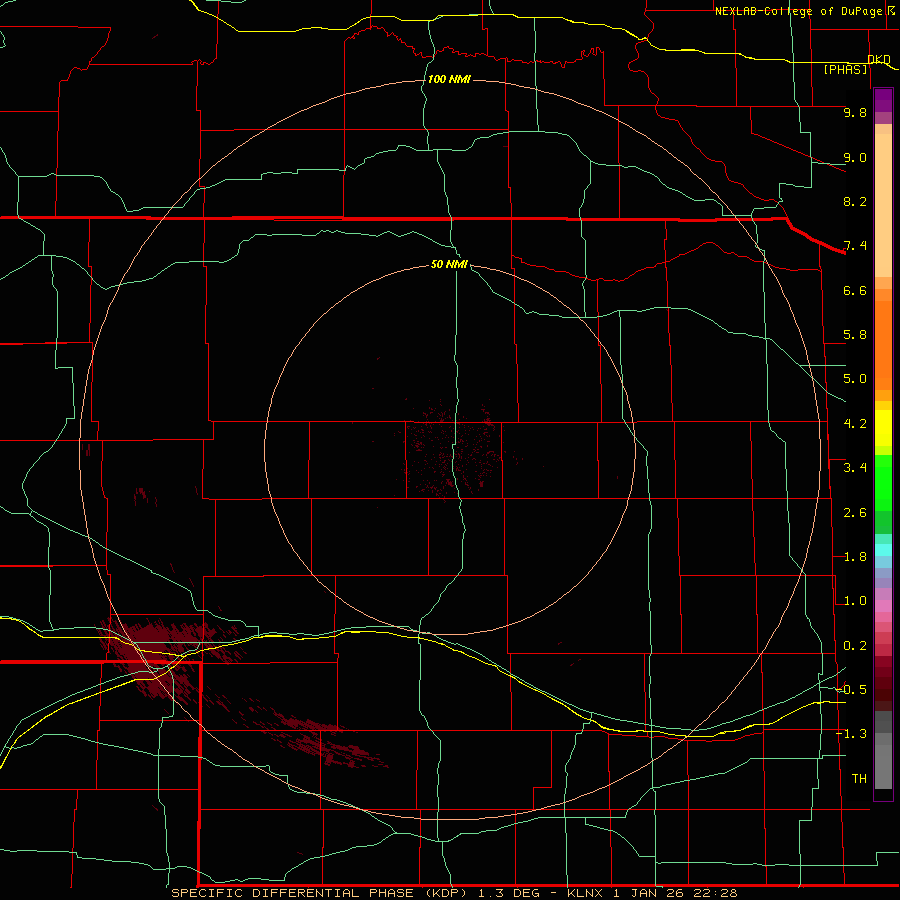
Task: Click the 6.6 value on the color scale
Action: click(855, 290)
